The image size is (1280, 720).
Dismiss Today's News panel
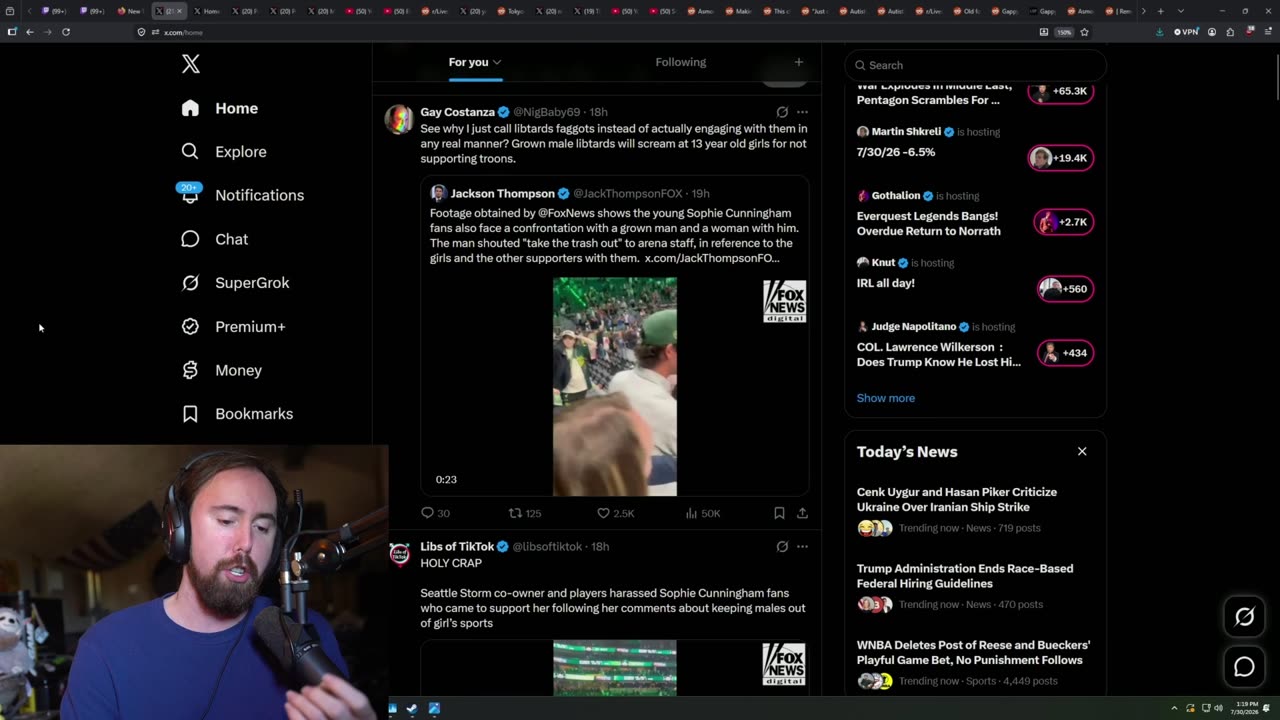(1082, 451)
